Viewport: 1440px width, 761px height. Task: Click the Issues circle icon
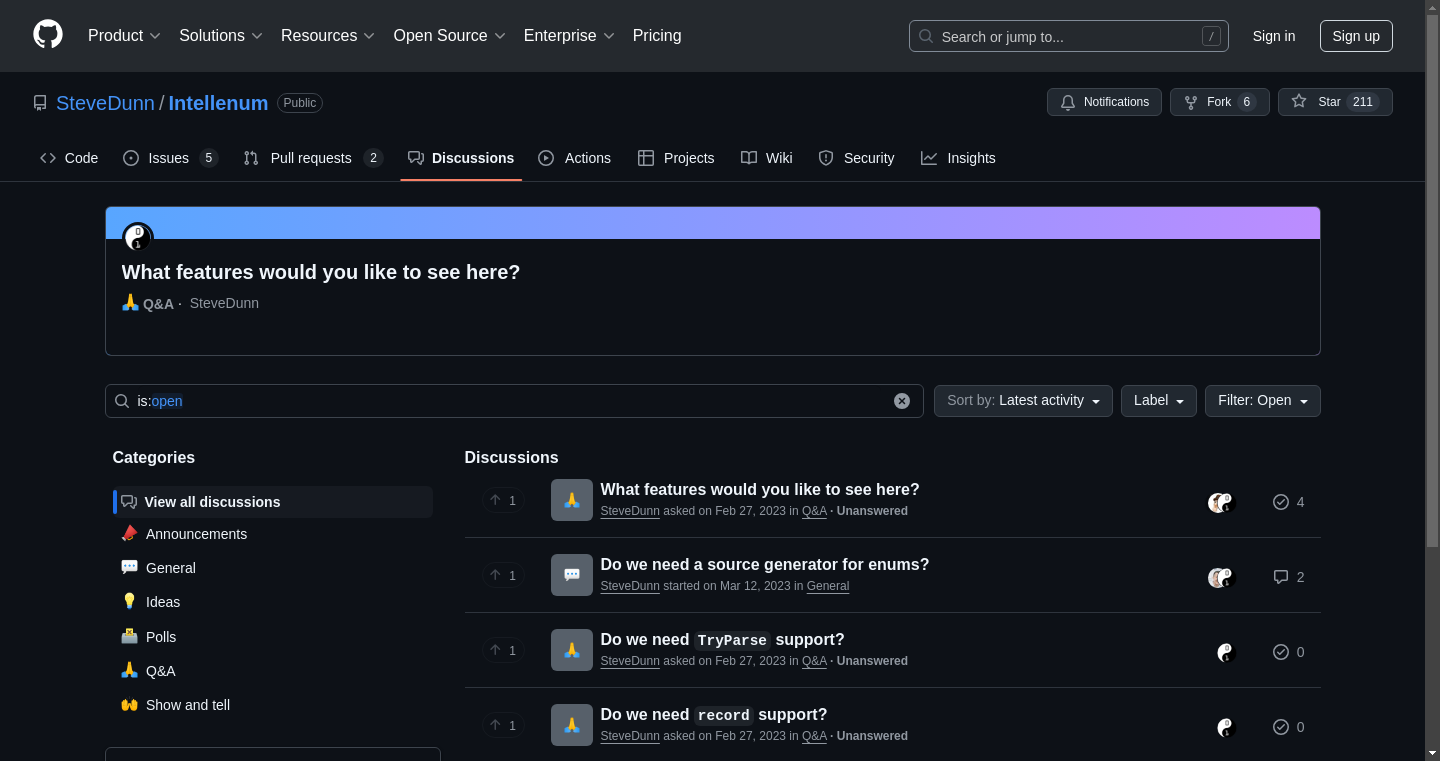(131, 158)
